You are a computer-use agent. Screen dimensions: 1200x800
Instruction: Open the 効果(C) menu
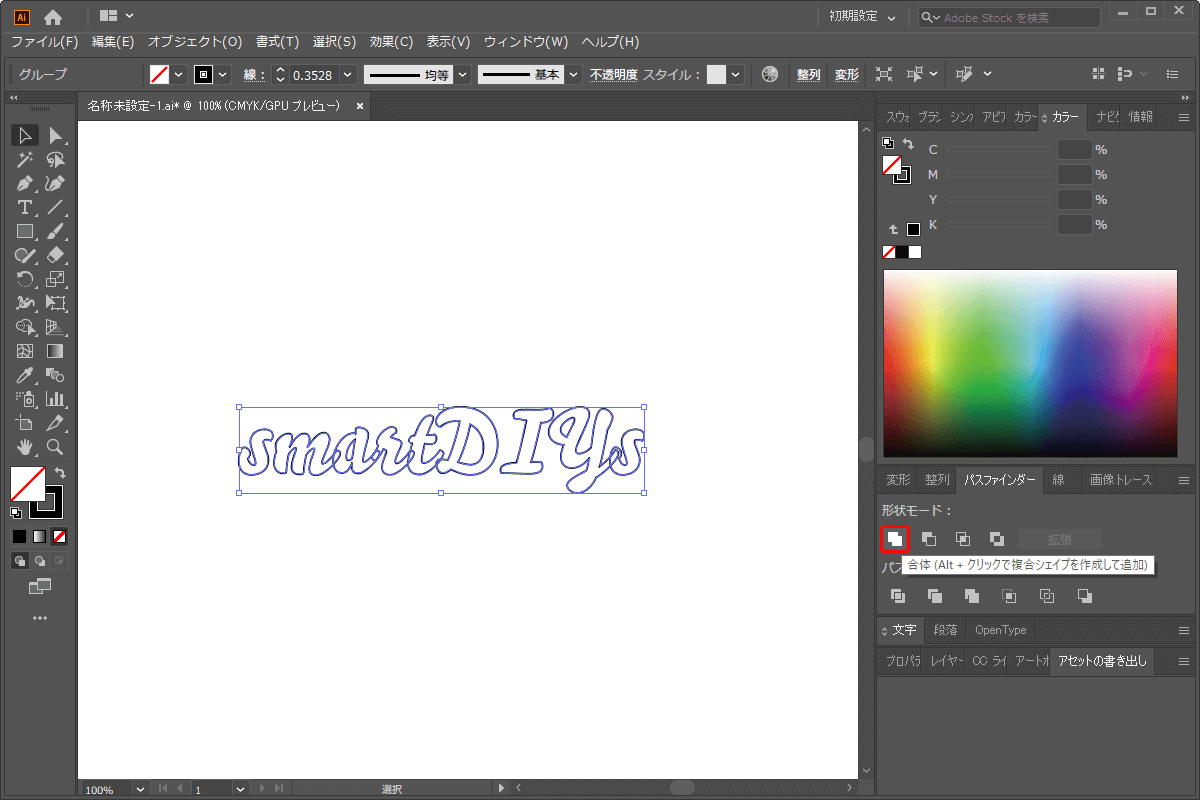(391, 42)
